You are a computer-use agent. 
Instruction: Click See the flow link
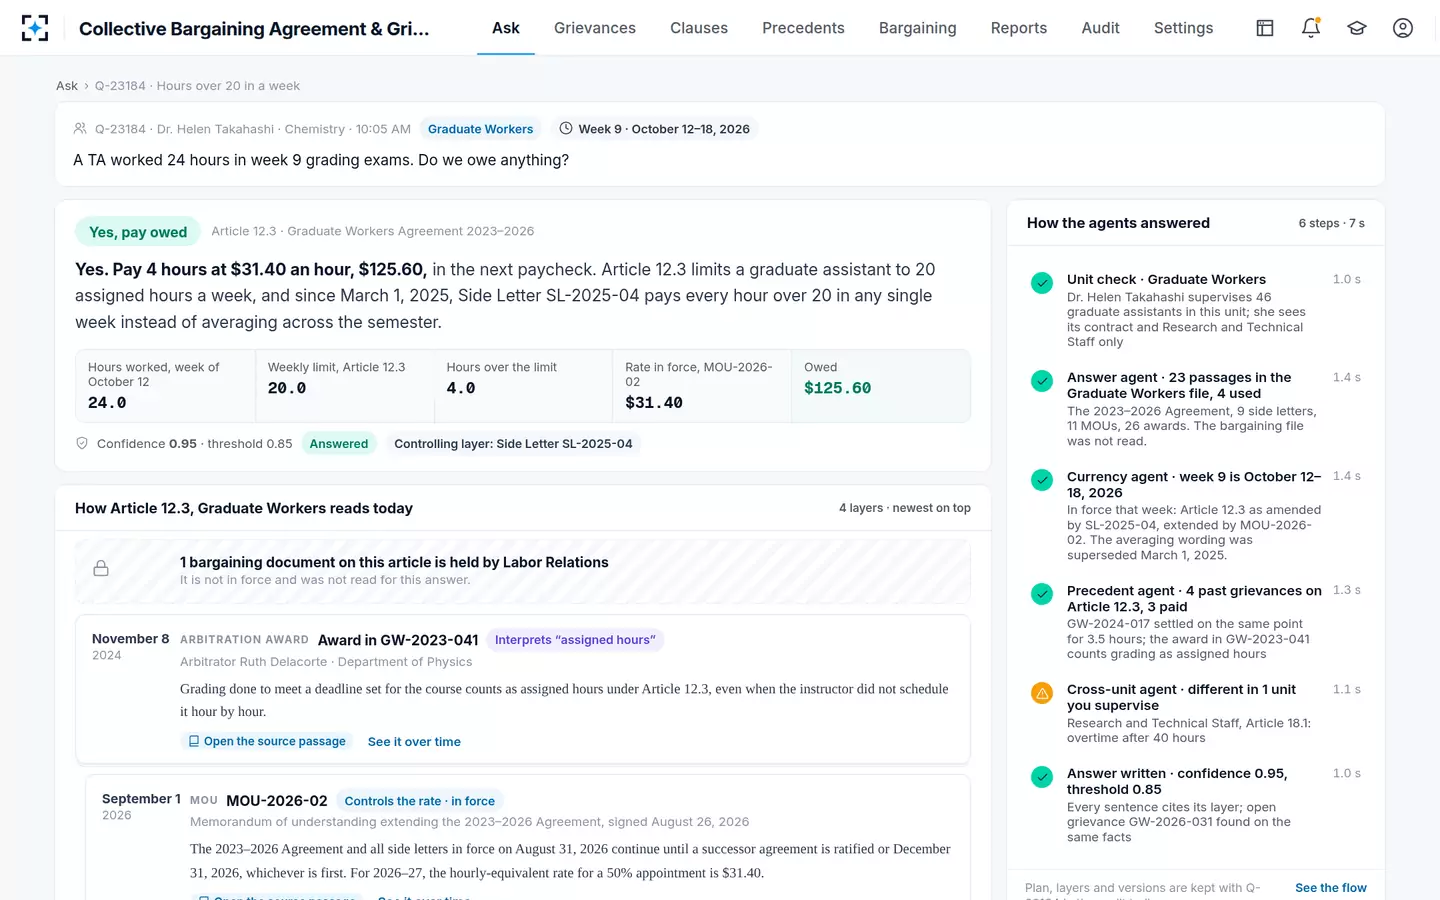pyautogui.click(x=1331, y=888)
